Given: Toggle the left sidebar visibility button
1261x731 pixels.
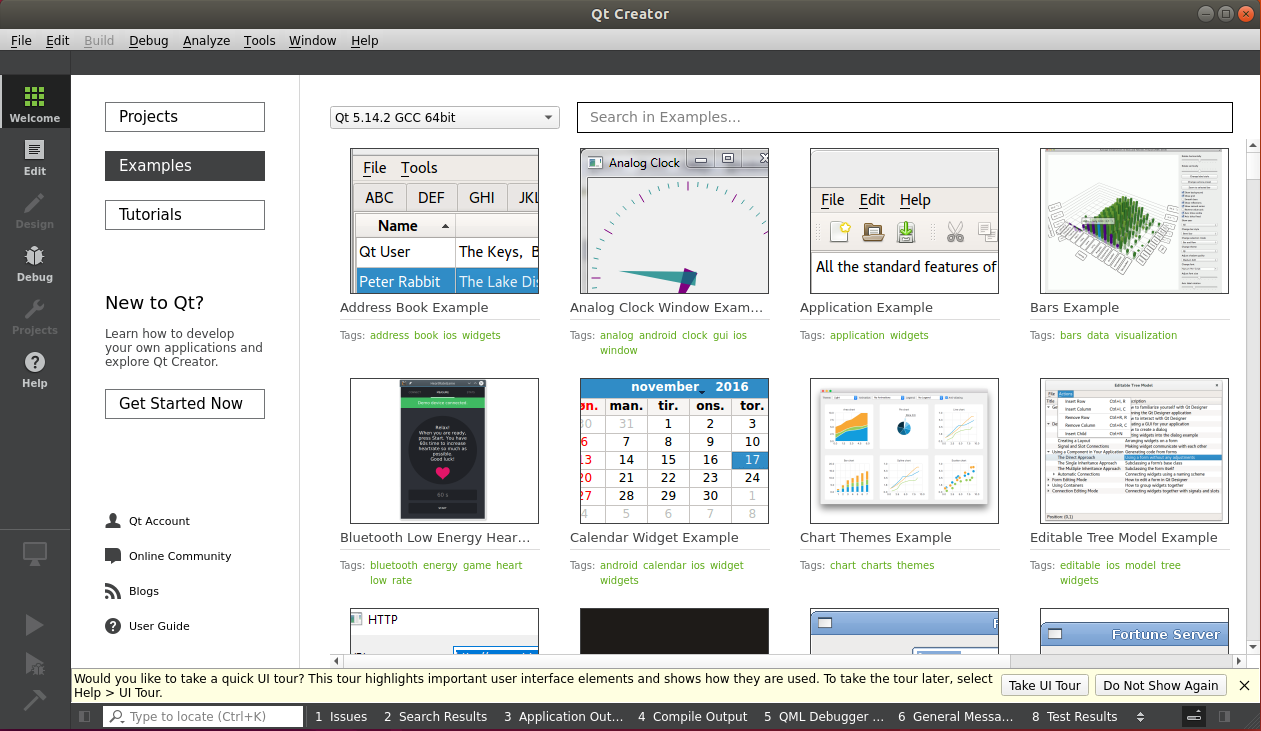Looking at the screenshot, I should 85,716.
